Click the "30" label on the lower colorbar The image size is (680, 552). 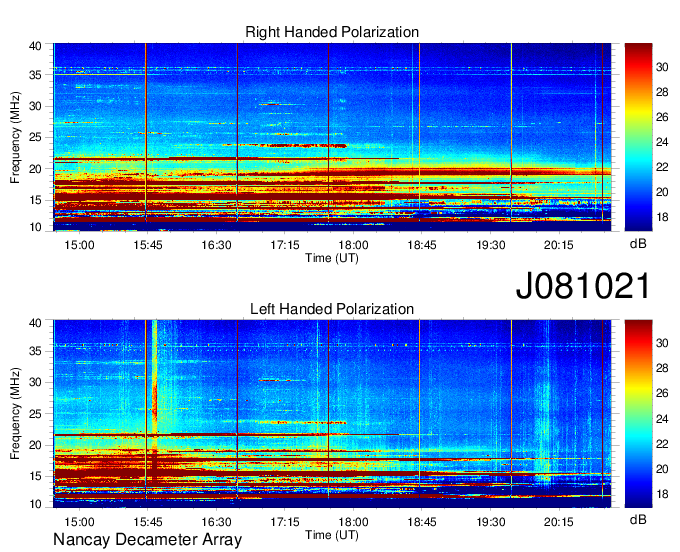coord(662,343)
